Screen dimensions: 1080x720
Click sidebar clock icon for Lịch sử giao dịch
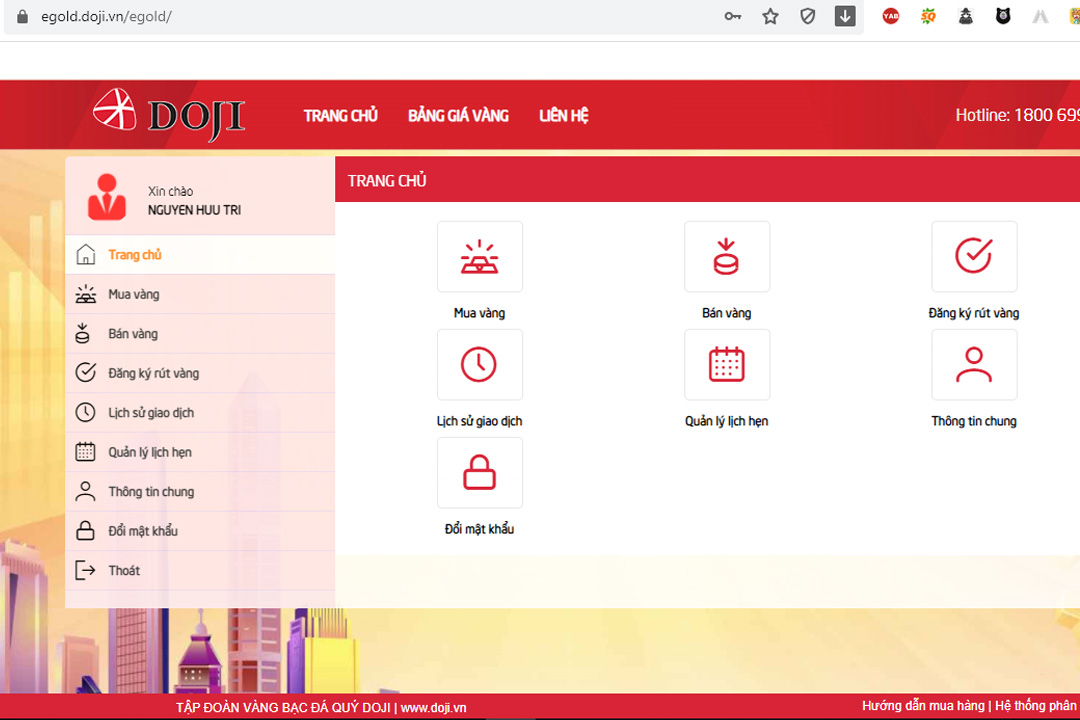[x=85, y=412]
